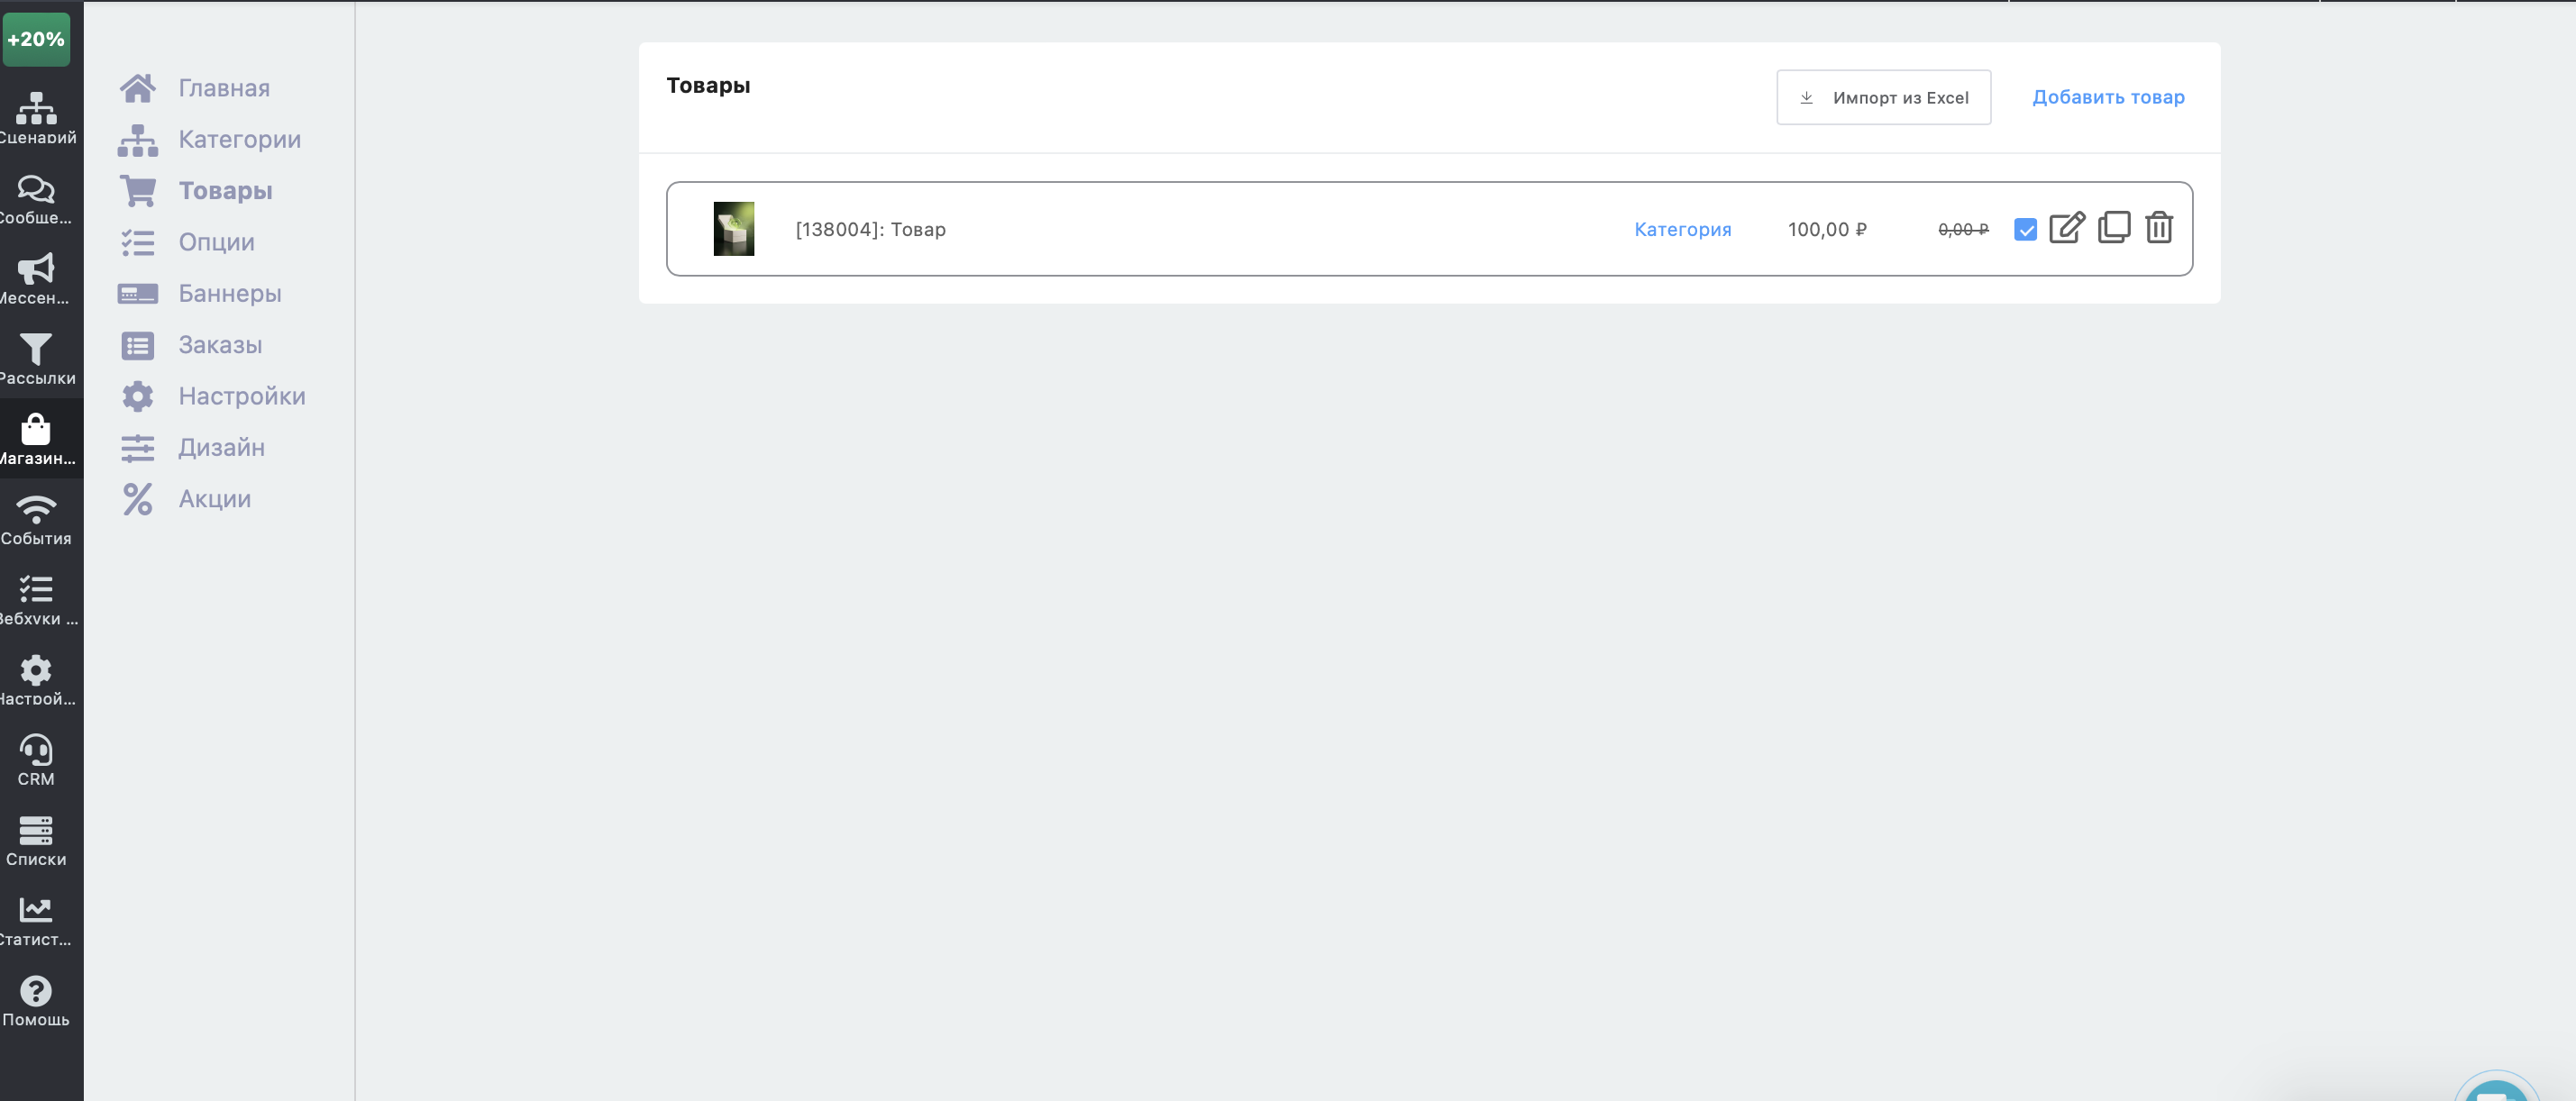Open the CRM headset icon
Image resolution: width=2576 pixels, height=1101 pixels.
tap(36, 760)
